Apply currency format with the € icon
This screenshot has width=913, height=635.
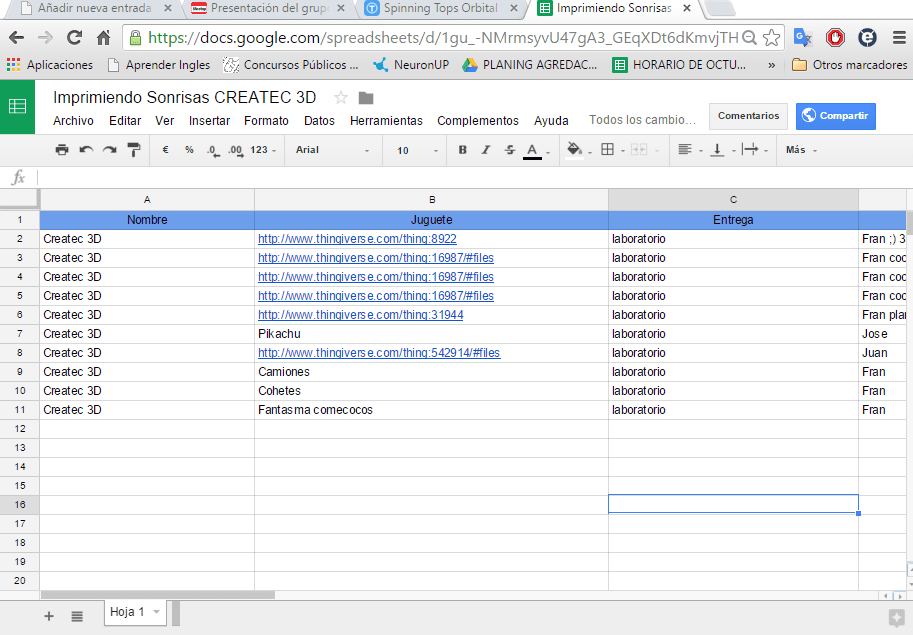tap(163, 149)
